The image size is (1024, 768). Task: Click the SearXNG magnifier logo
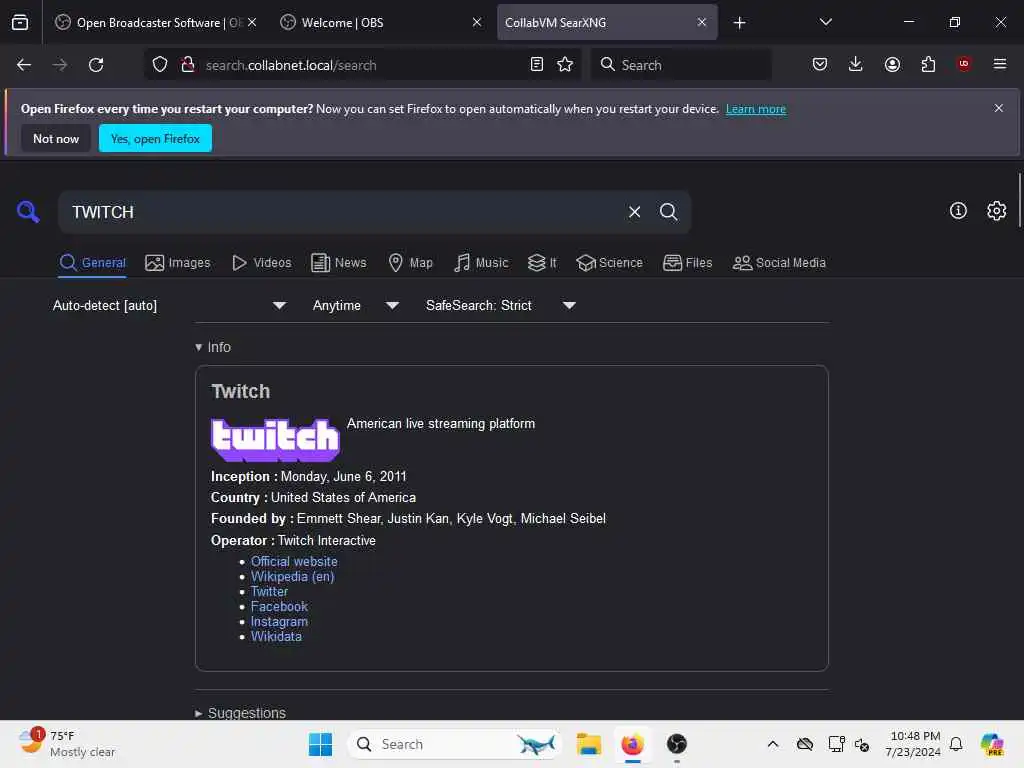pos(28,212)
